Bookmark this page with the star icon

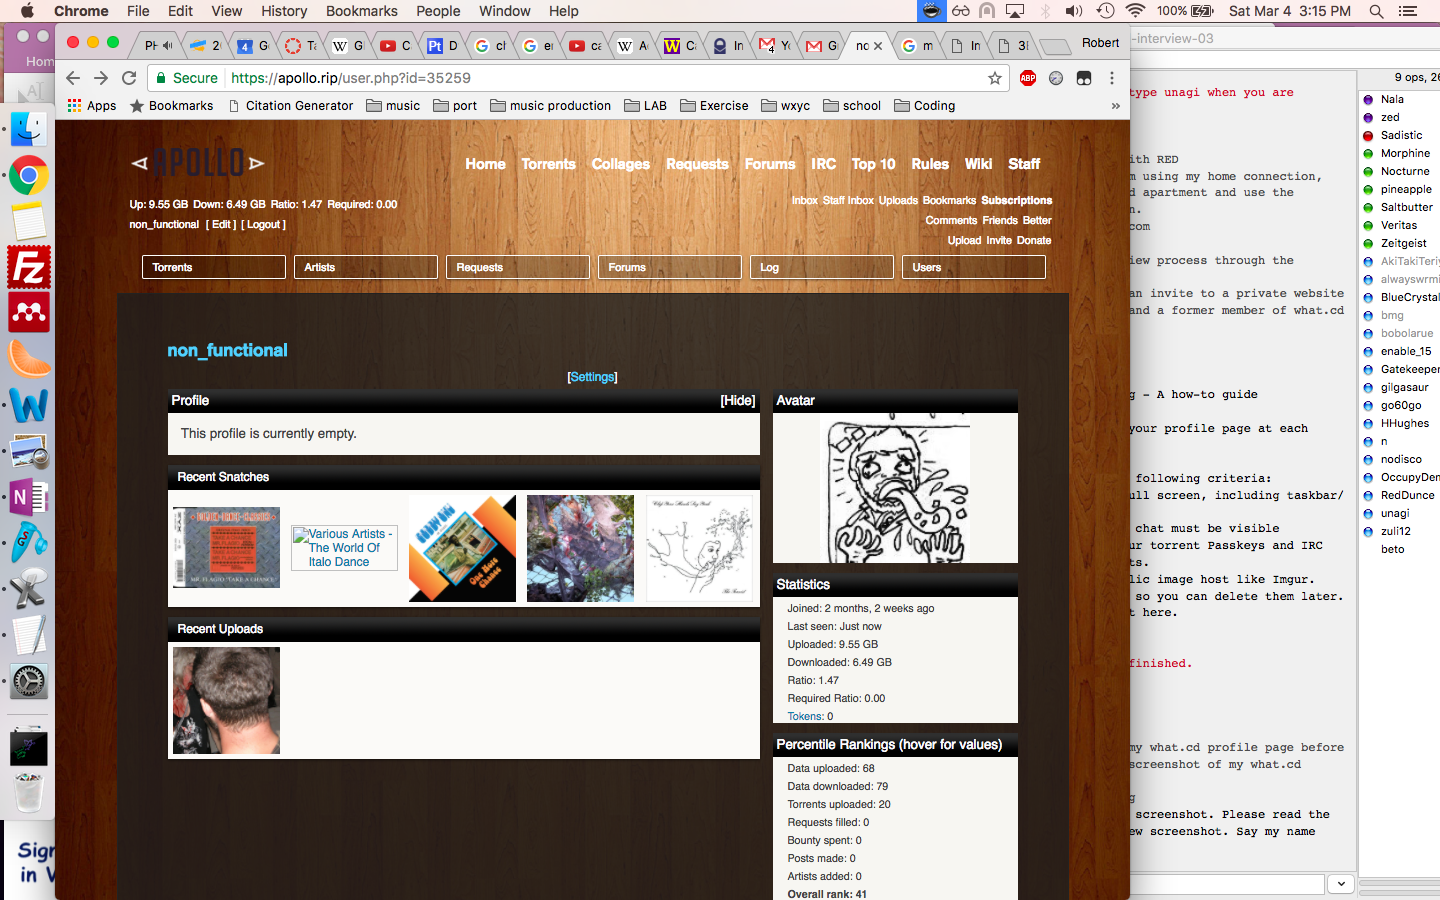pyautogui.click(x=994, y=78)
